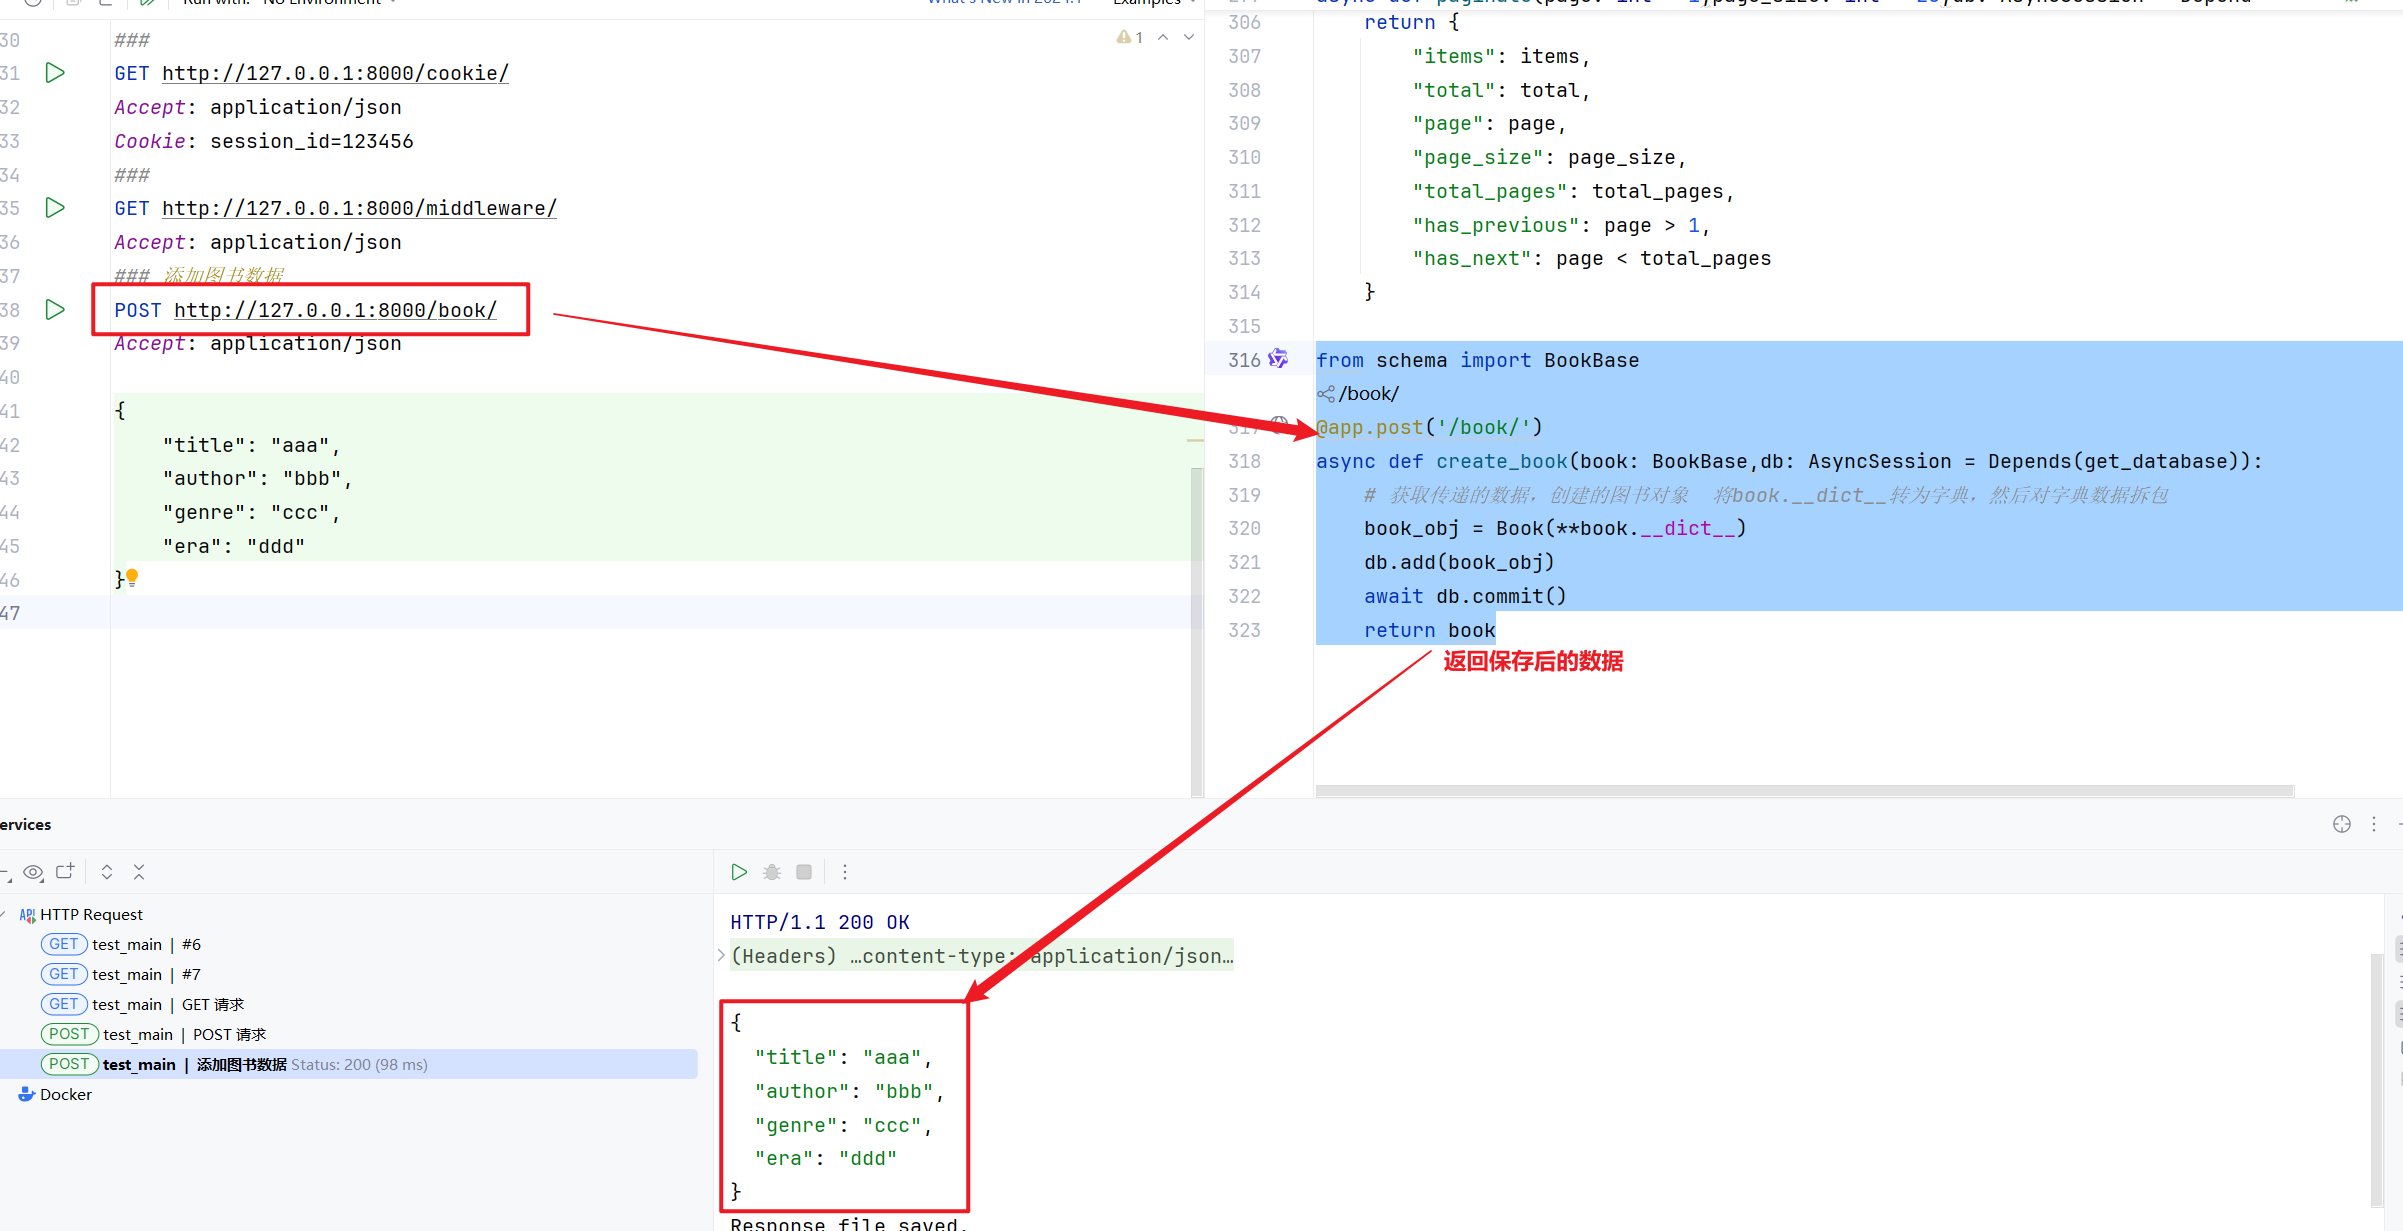
Task: Toggle the Services view eye icon
Action: click(33, 872)
